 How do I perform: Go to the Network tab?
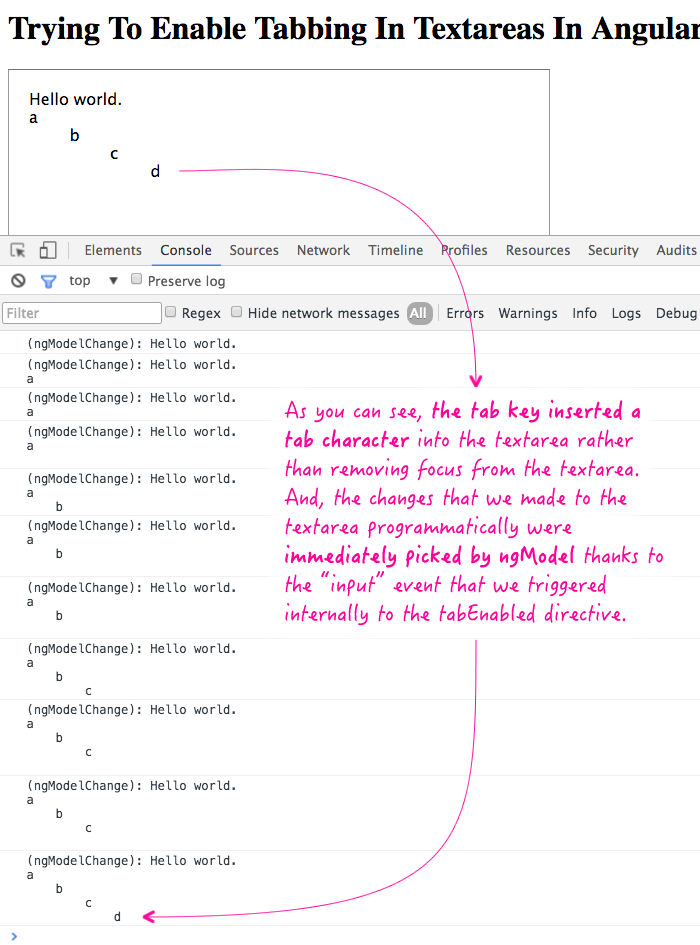[x=323, y=250]
